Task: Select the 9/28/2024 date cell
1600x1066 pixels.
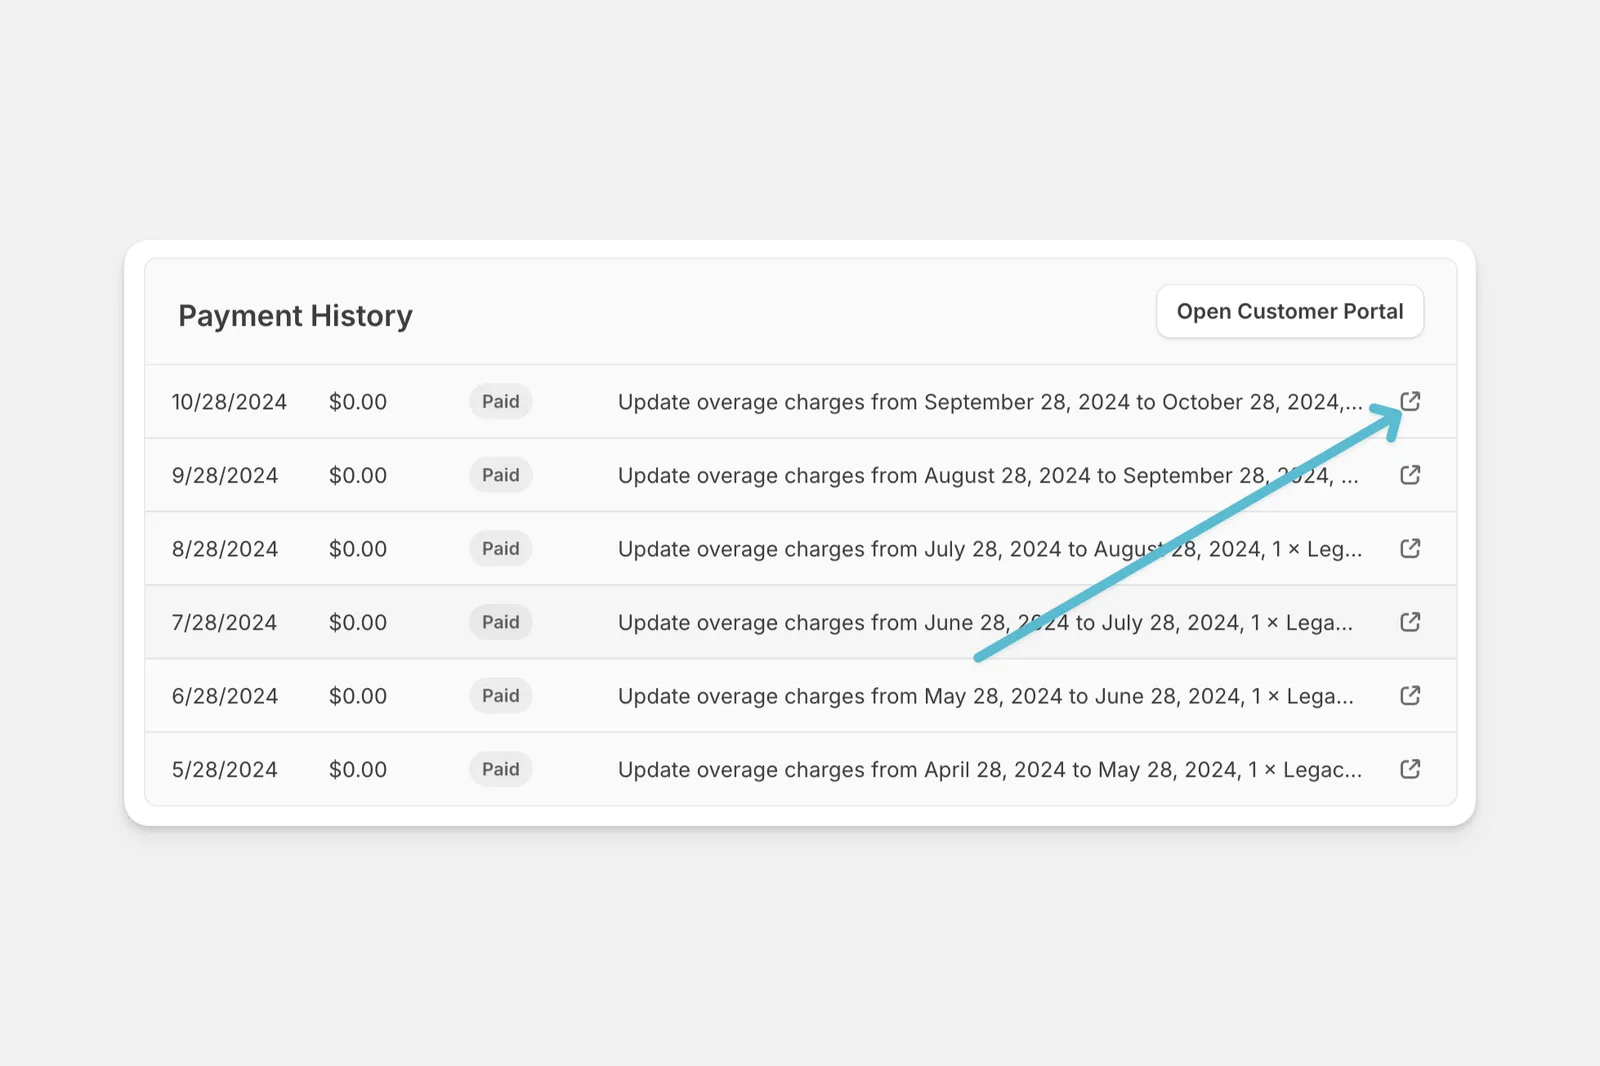Action: (x=225, y=476)
